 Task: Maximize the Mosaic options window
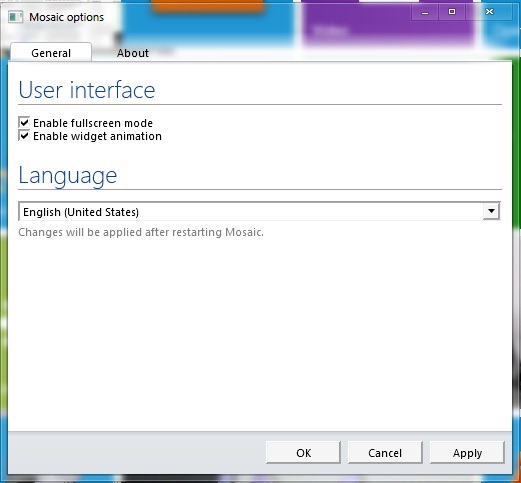click(x=452, y=12)
